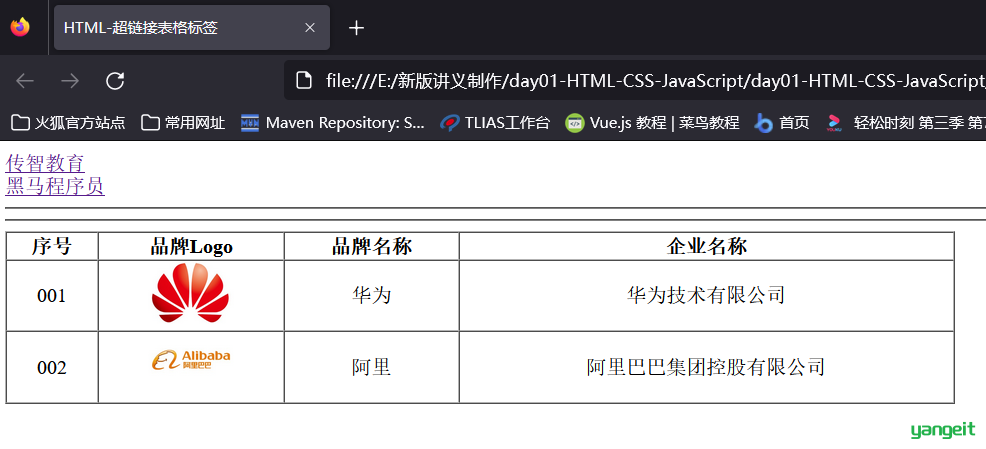This screenshot has height=449, width=986.
Task: Open the Maven Repository bookmark
Action: coord(333,123)
